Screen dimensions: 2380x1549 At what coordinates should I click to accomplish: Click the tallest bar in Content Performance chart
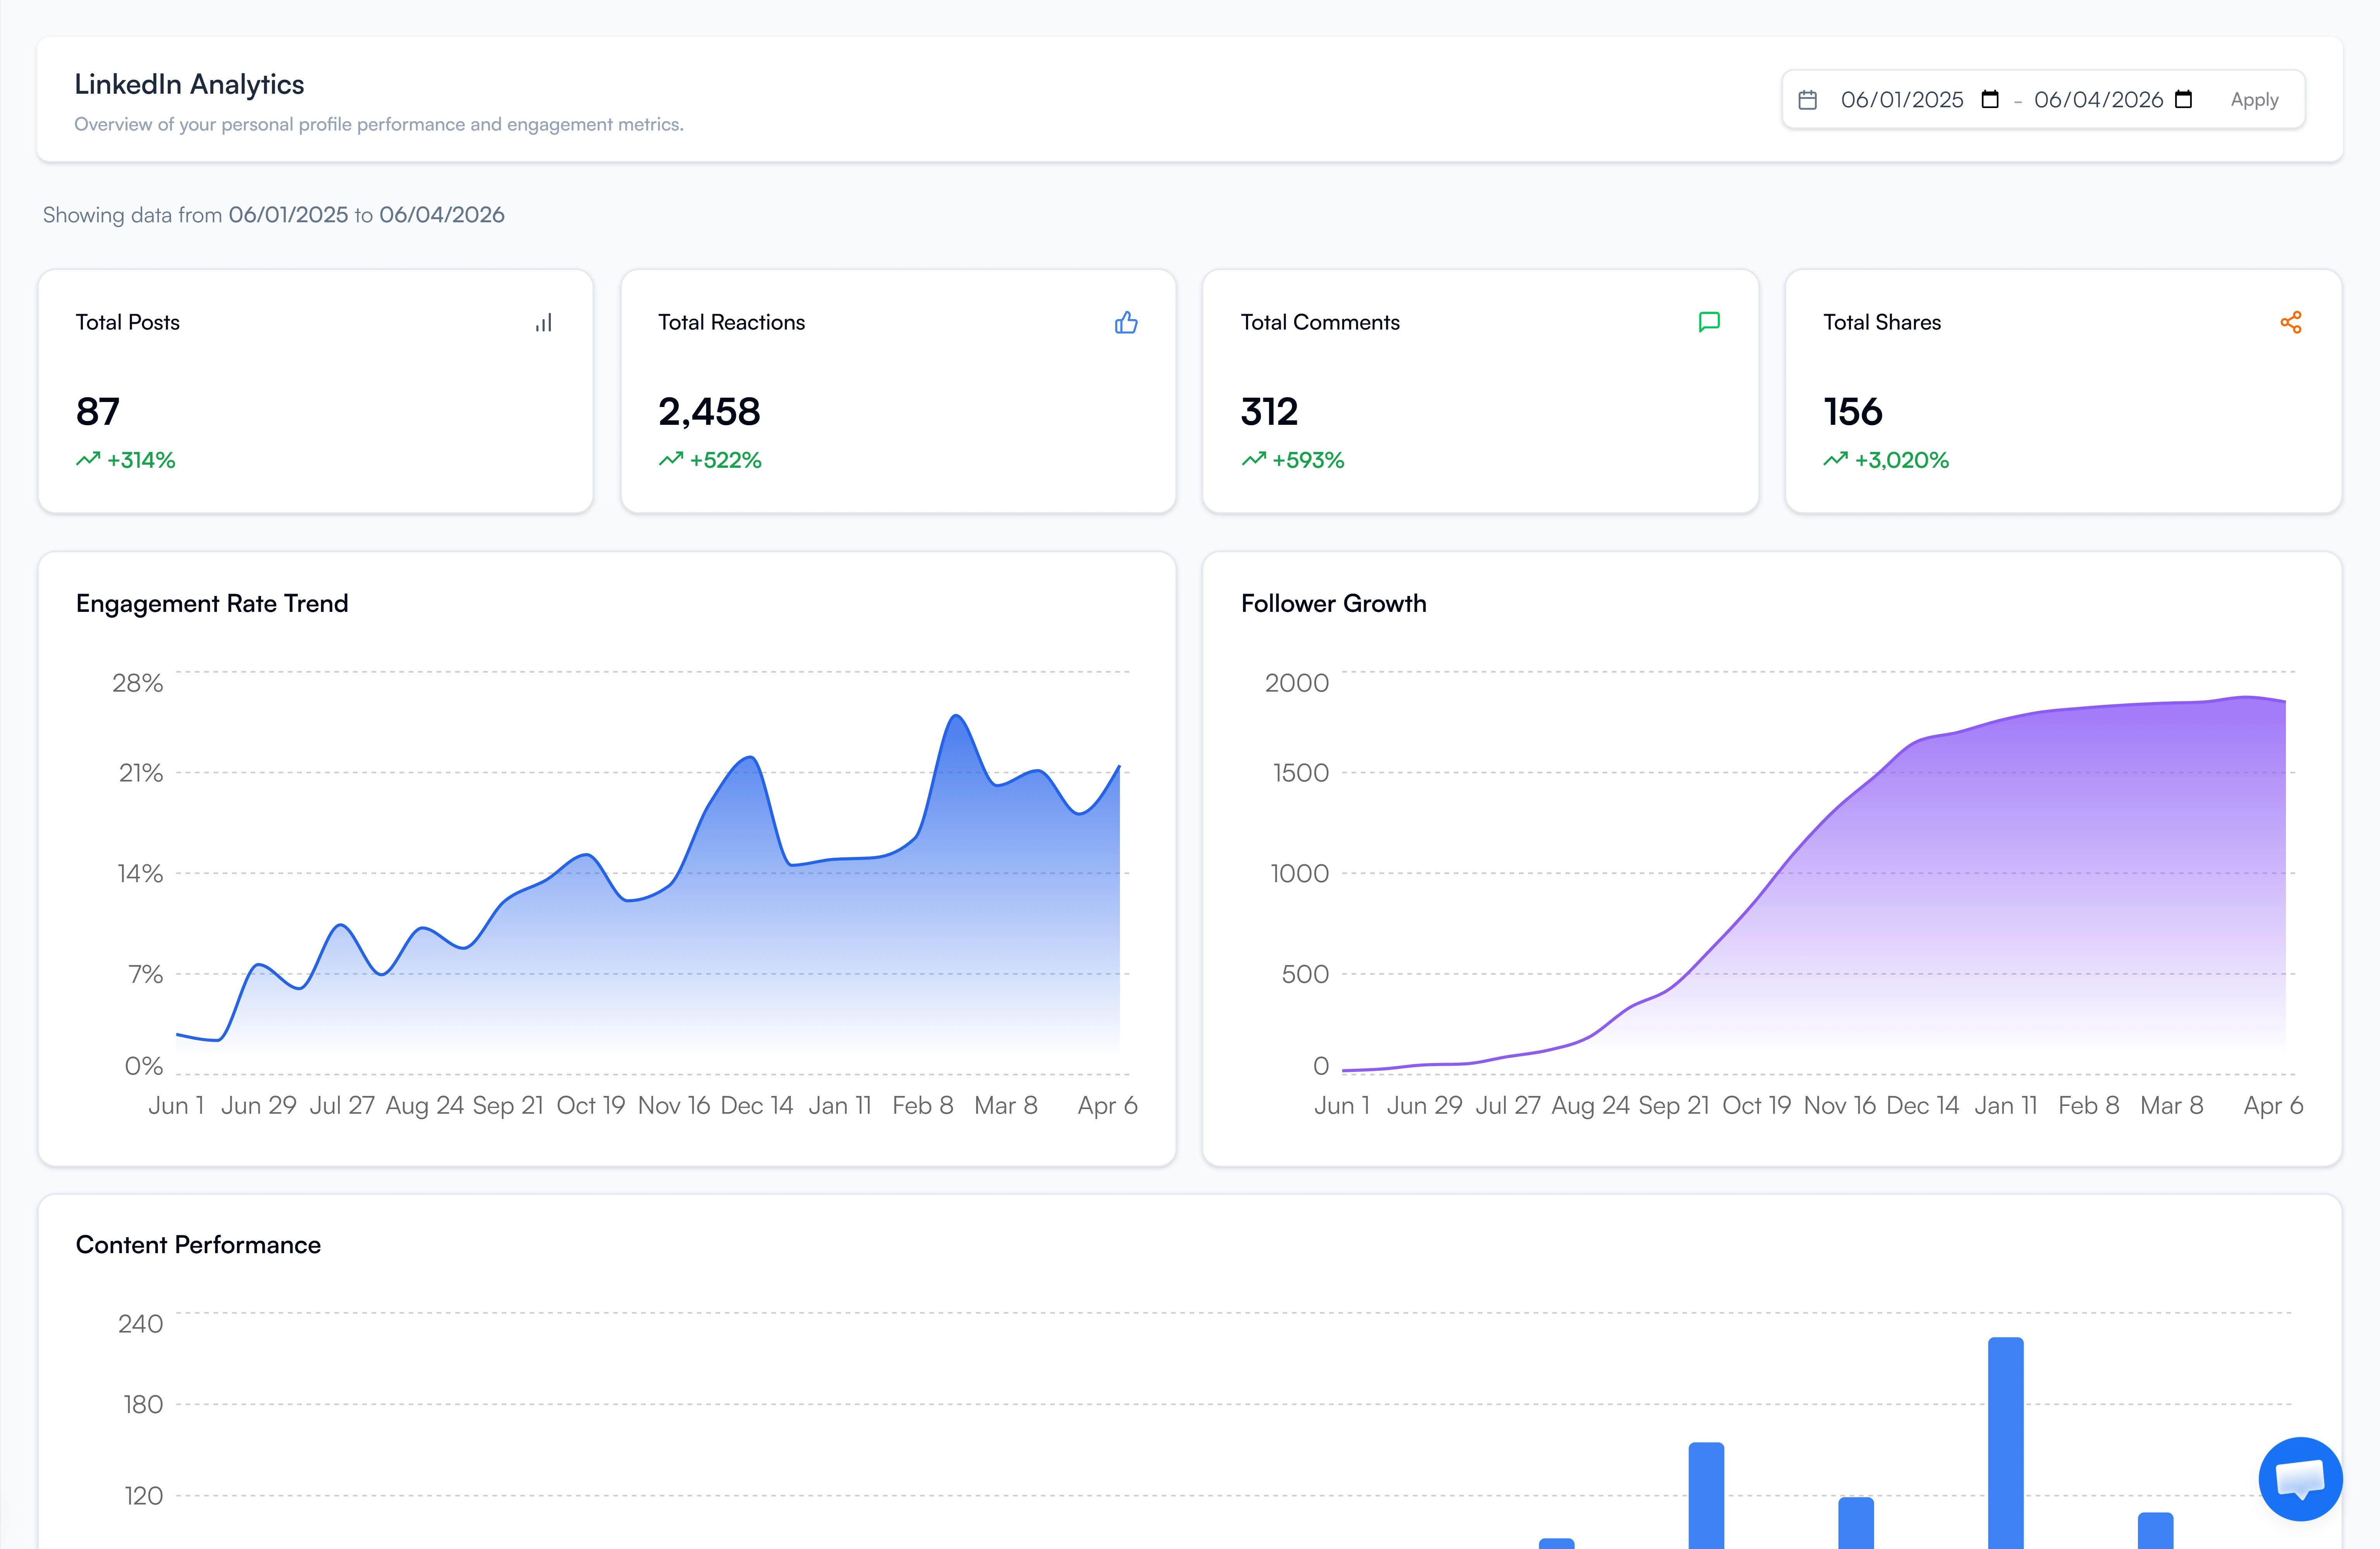(x=2007, y=1440)
